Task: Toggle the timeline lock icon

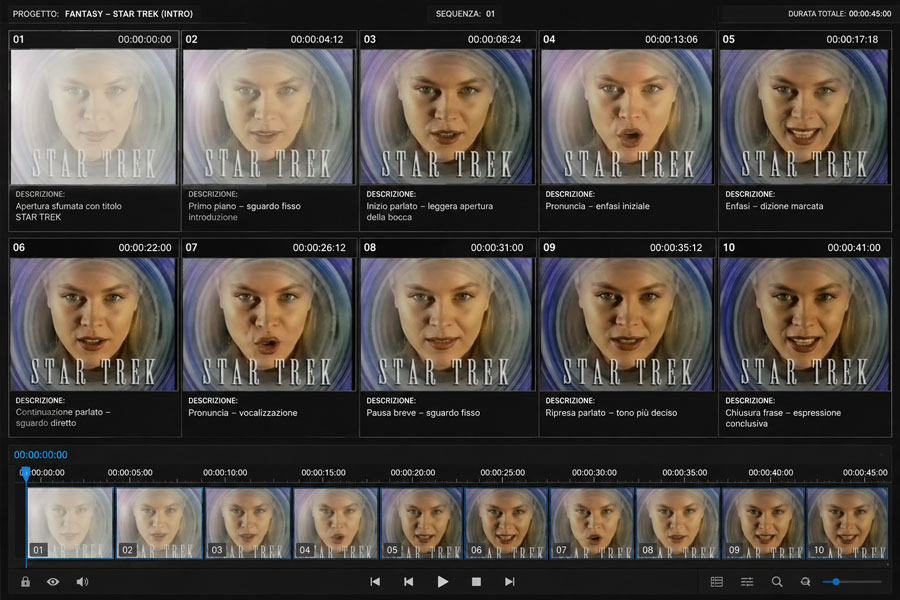Action: click(x=25, y=582)
